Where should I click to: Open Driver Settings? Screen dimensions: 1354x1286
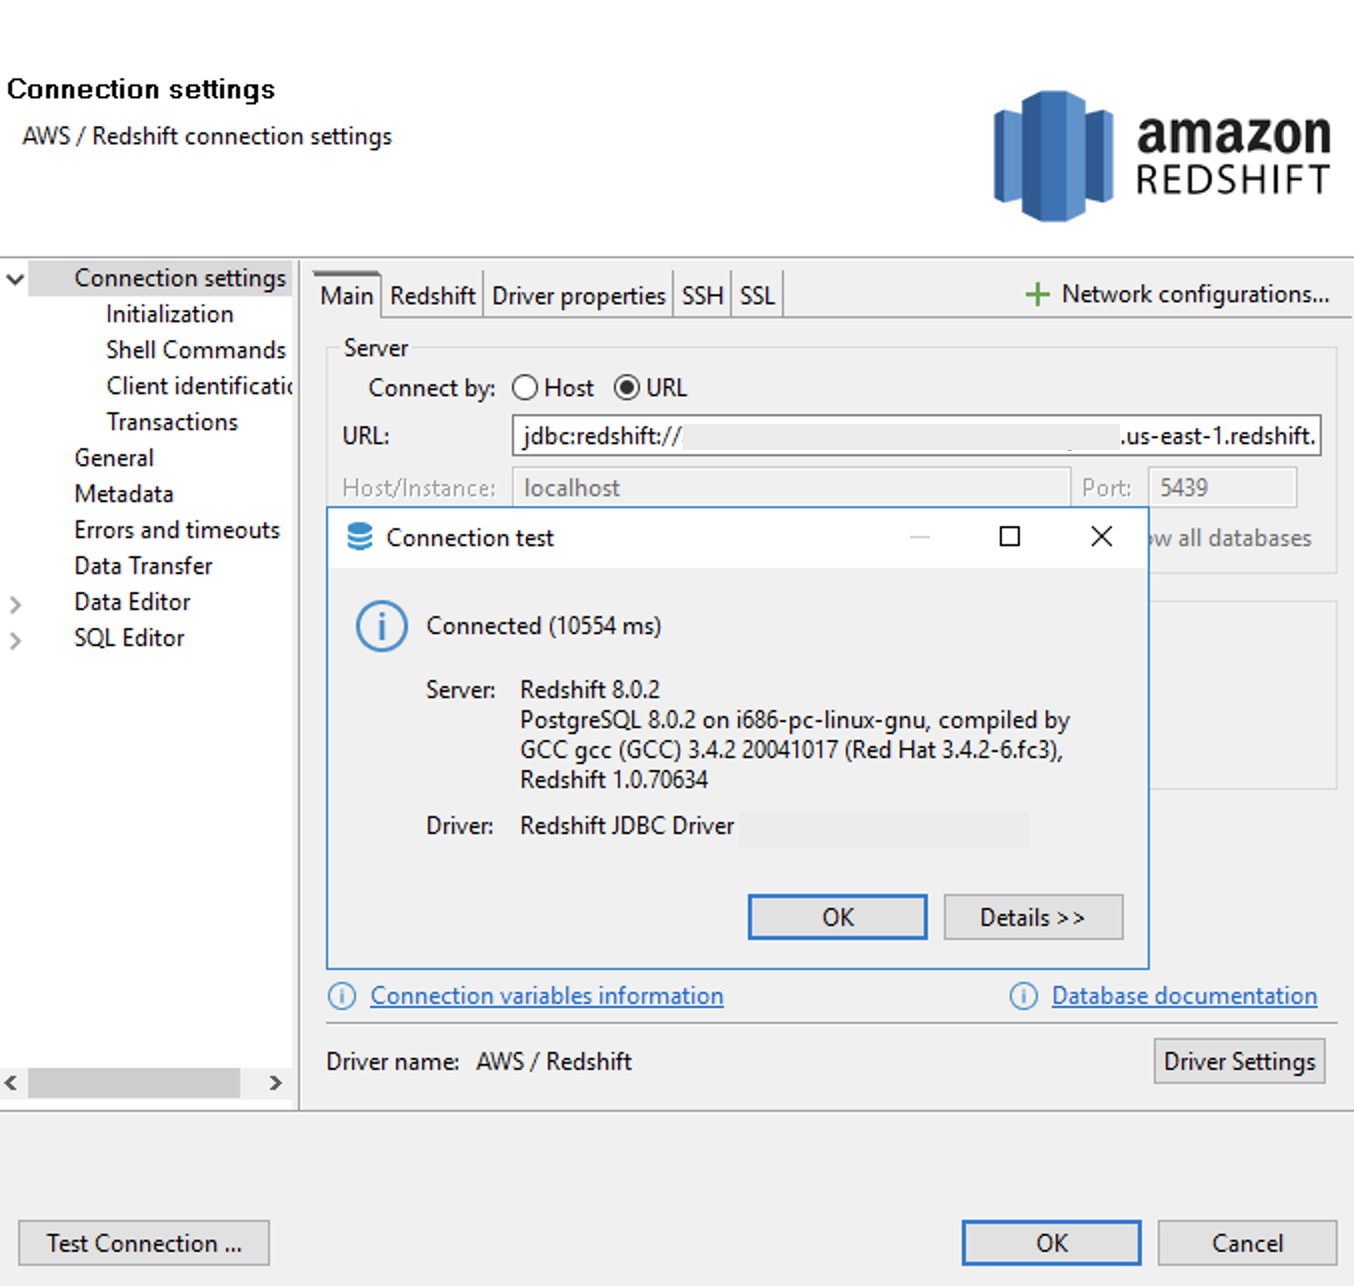coord(1239,1061)
